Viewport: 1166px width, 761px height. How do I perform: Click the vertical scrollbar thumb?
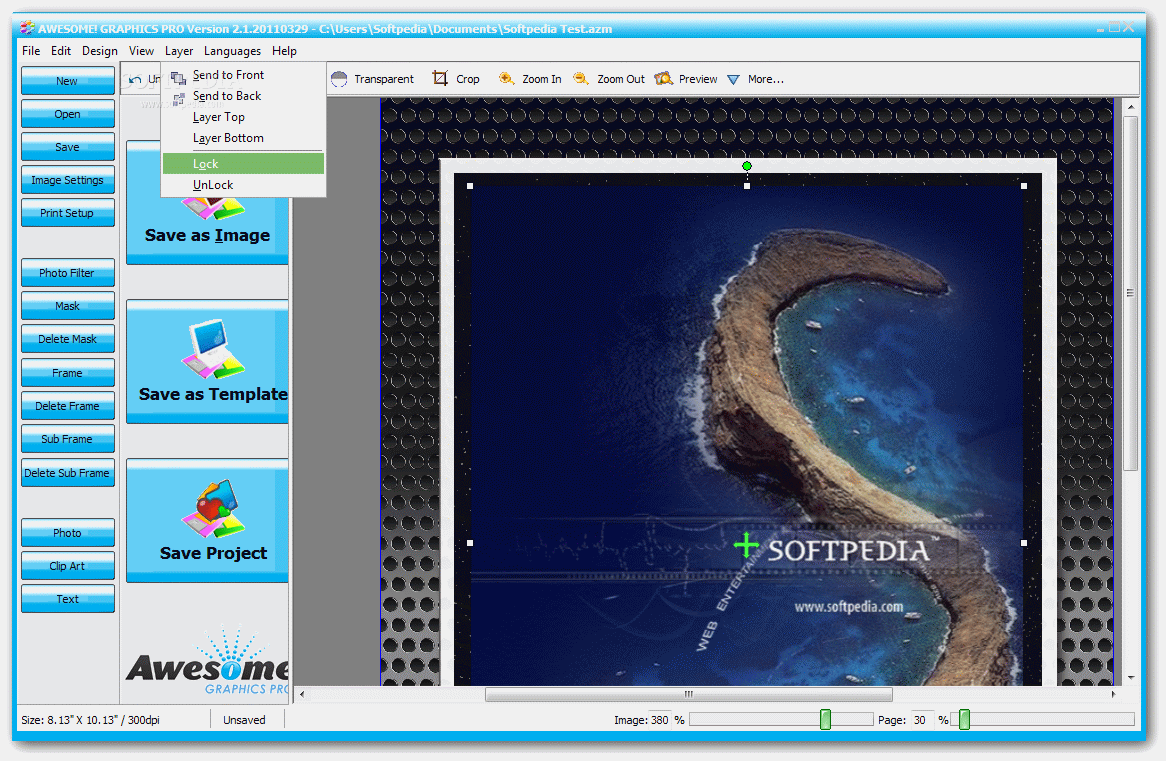(x=1130, y=293)
